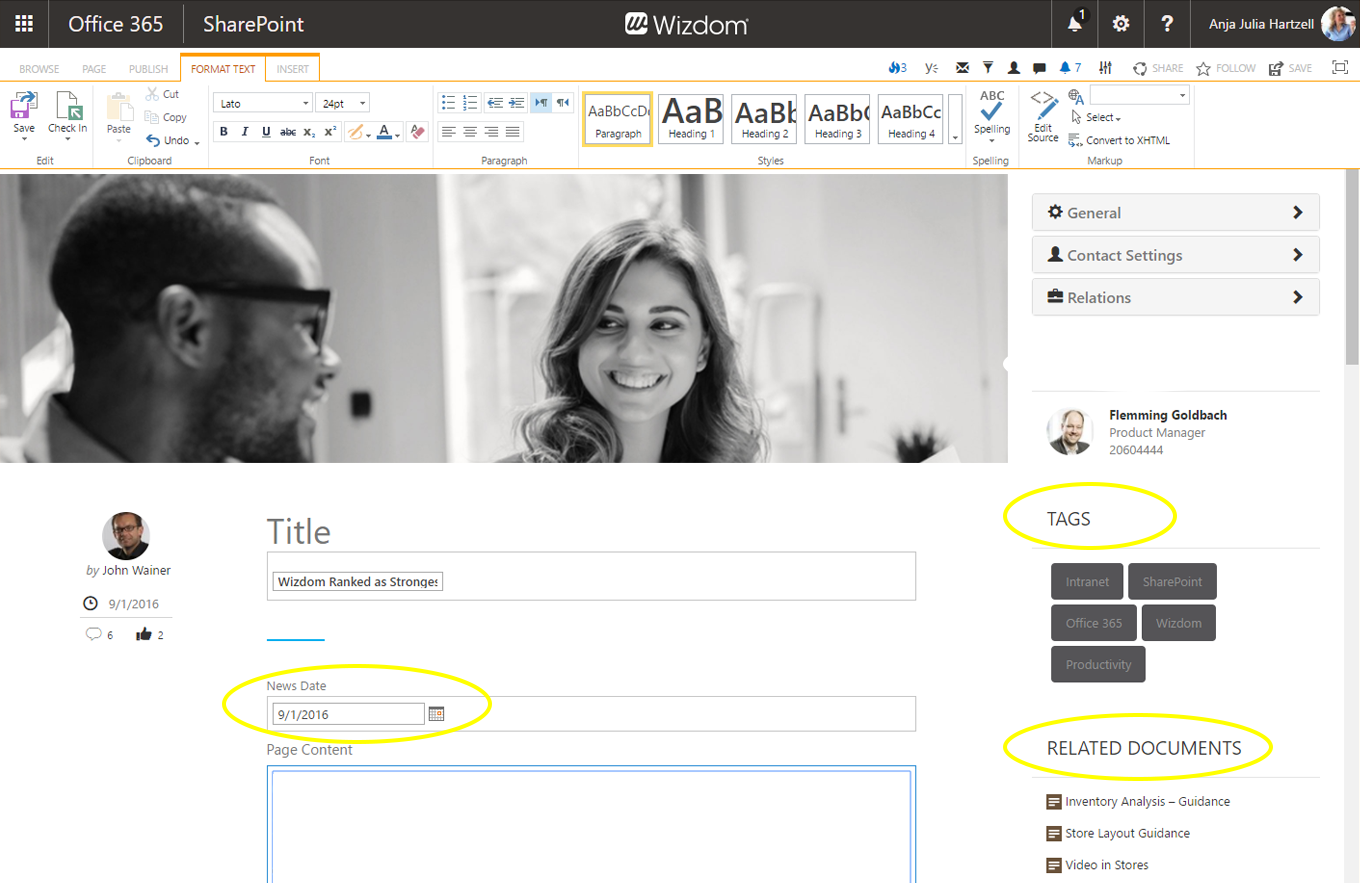Select the Heading 3 style

(837, 119)
